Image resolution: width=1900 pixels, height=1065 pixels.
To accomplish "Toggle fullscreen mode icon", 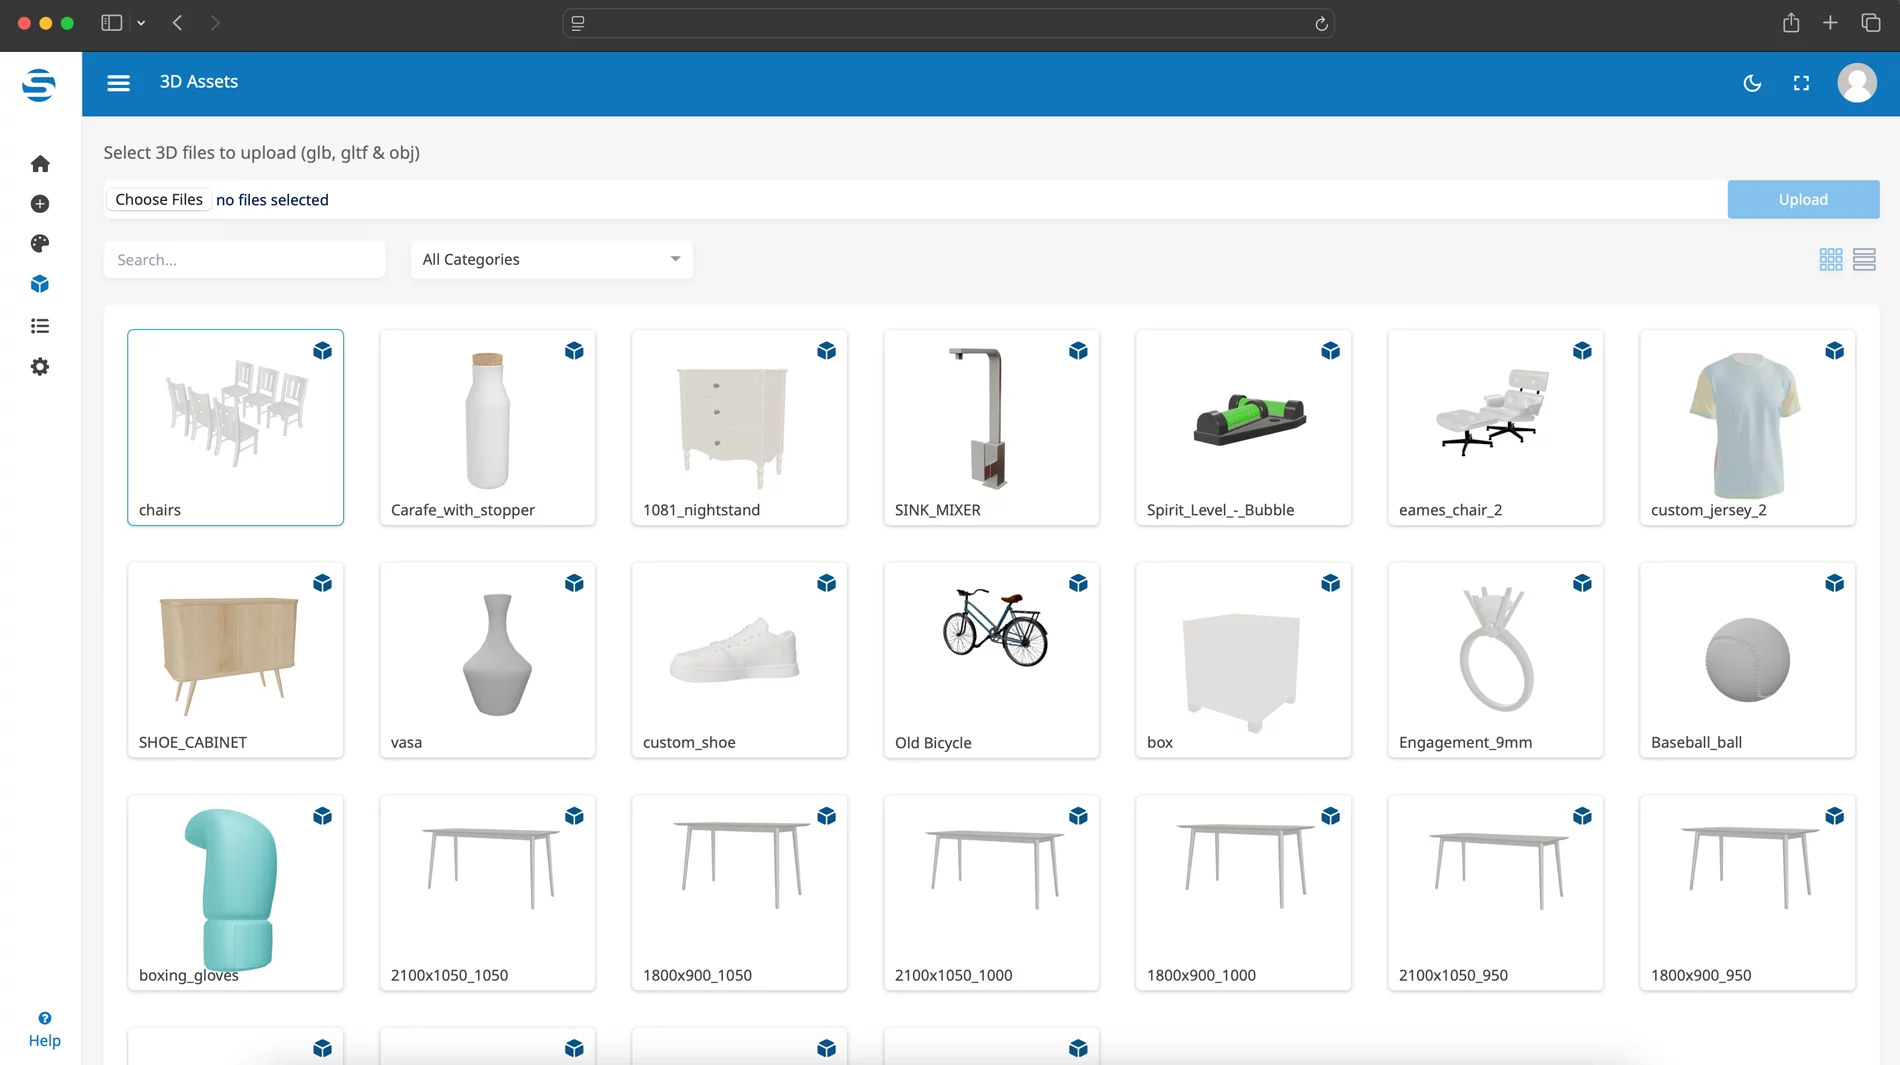I will (1801, 83).
